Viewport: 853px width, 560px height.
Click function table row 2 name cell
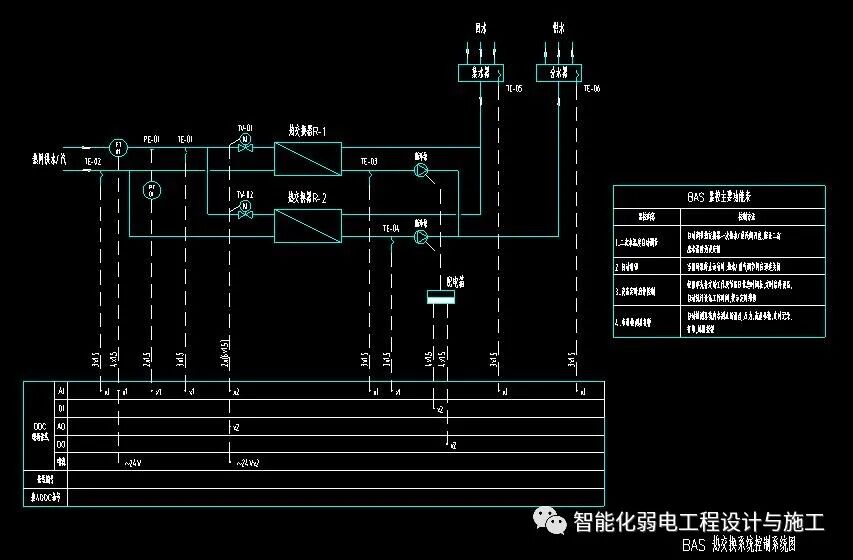(647, 267)
